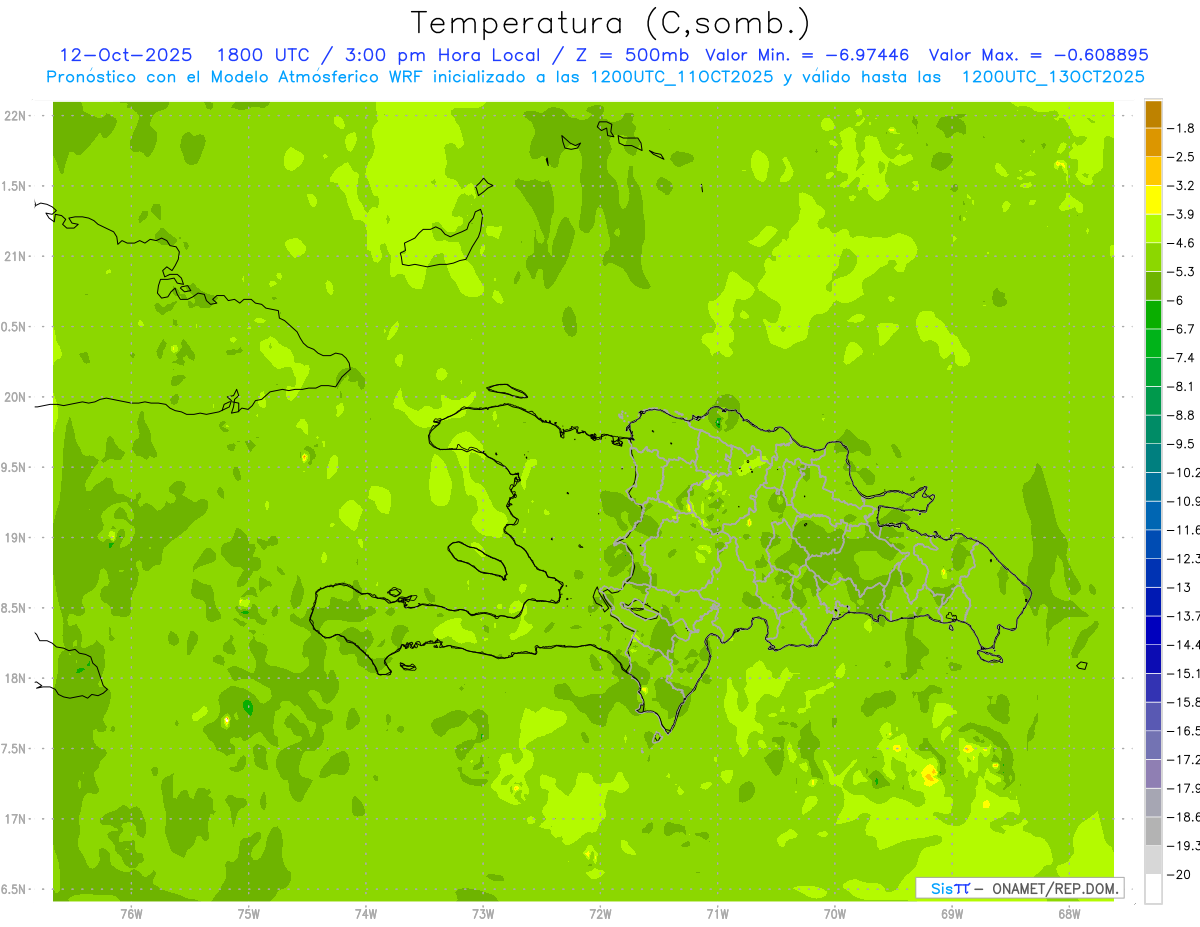Click the dark orange swatch atop the color legend
This screenshot has width=1200, height=927.
click(x=1153, y=114)
